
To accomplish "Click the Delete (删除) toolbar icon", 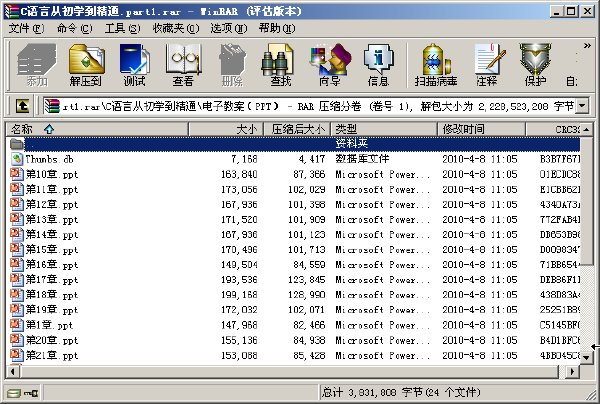I will click(x=232, y=64).
